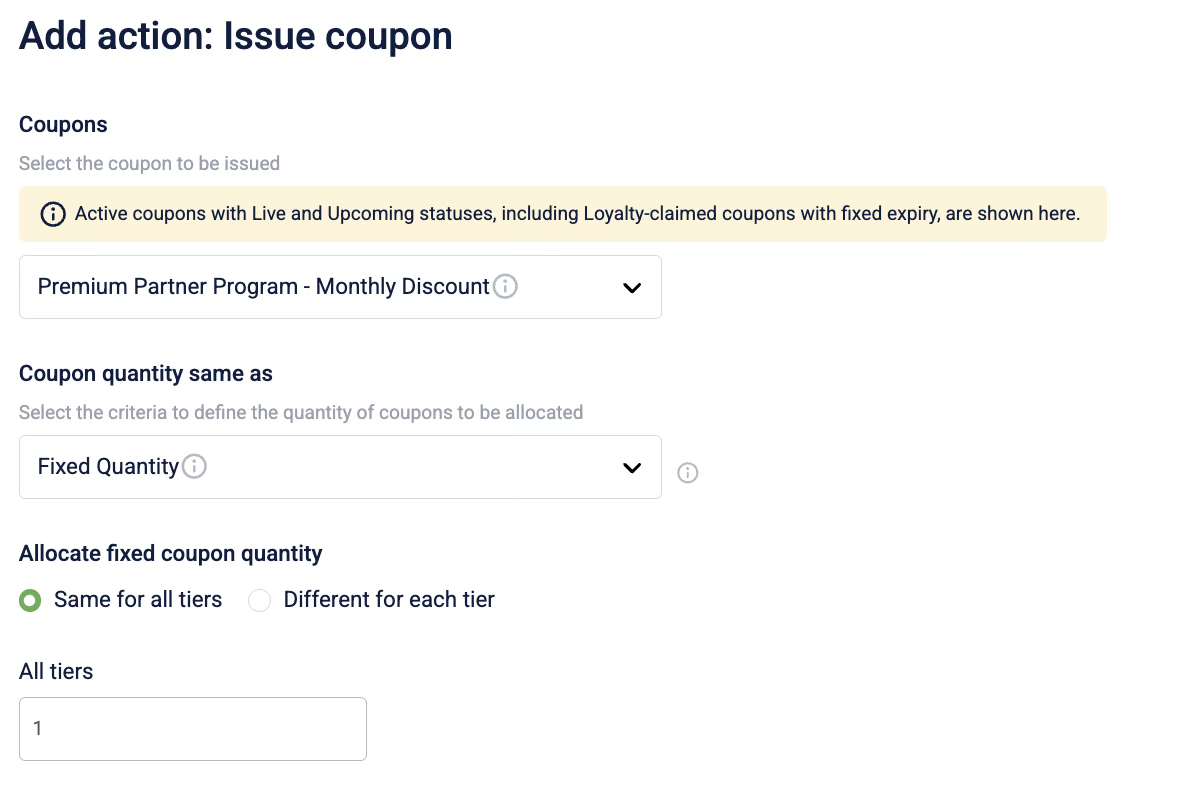Click the 'Add action: Issue coupon' heading
The width and height of the screenshot is (1198, 796).
(236, 37)
